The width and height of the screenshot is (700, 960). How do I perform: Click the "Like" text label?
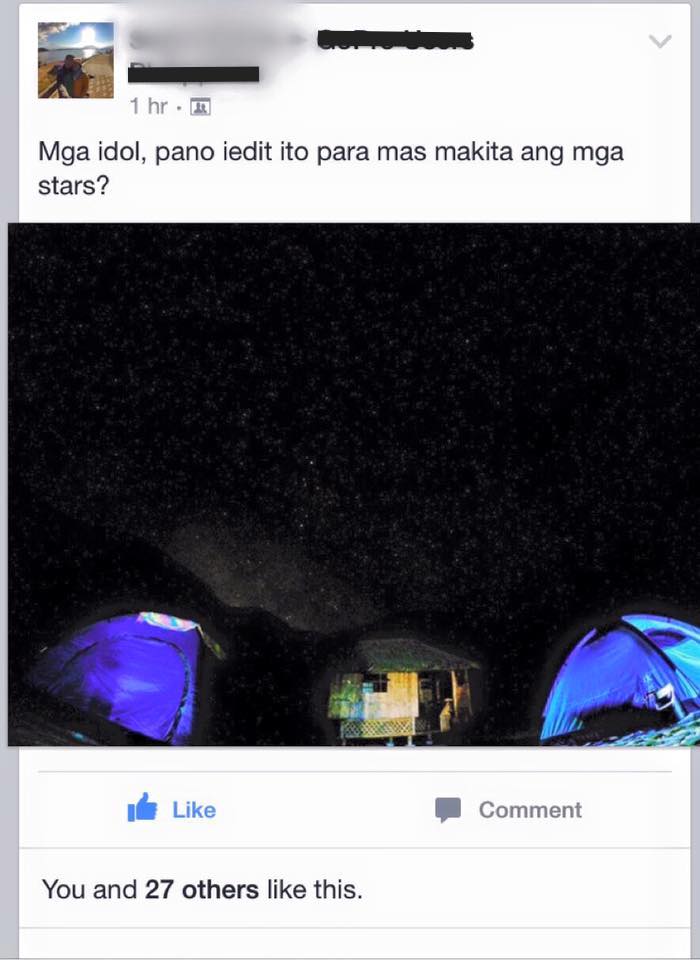point(194,809)
